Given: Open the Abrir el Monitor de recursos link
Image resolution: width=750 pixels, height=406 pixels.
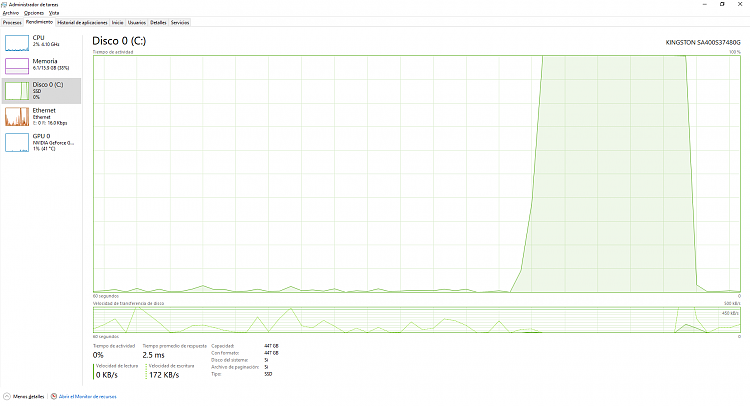Looking at the screenshot, I should click(88, 396).
